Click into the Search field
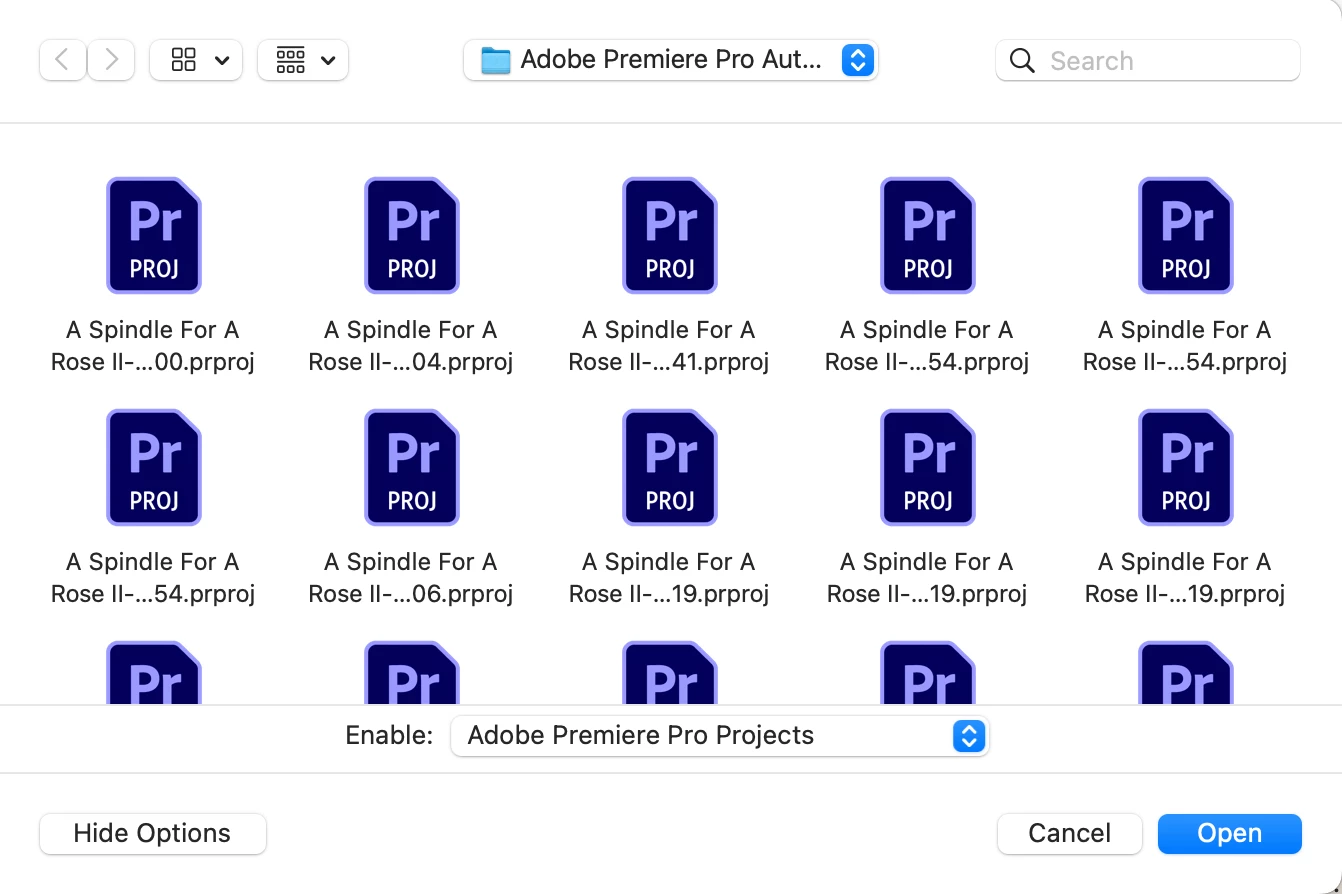 [x=1148, y=60]
